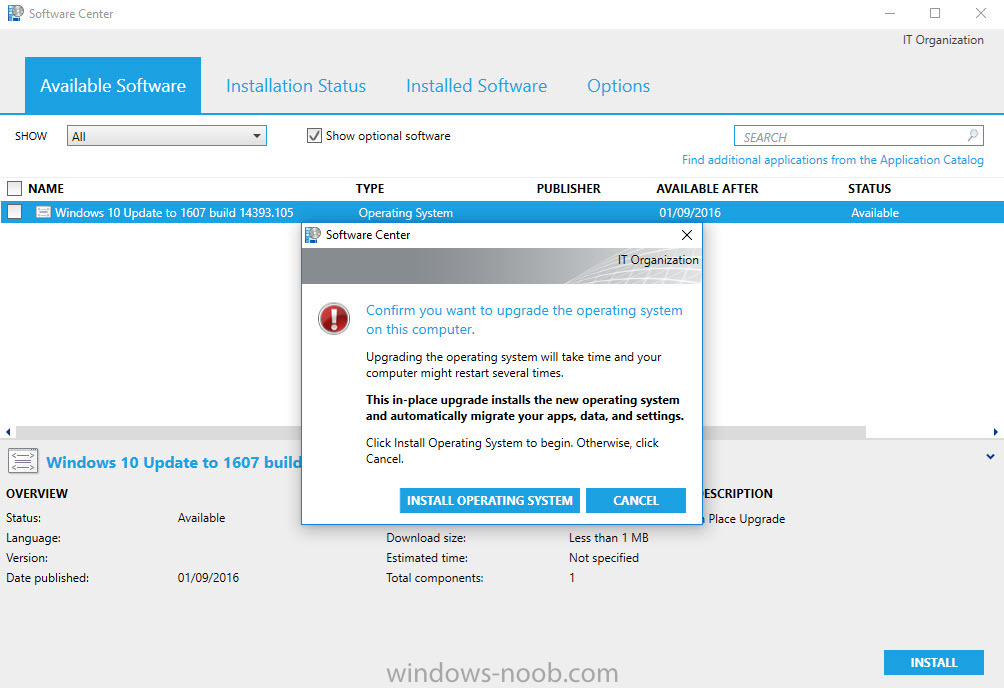Image resolution: width=1004 pixels, height=688 pixels.
Task: Toggle Show optional software checkbox
Action: 314,136
